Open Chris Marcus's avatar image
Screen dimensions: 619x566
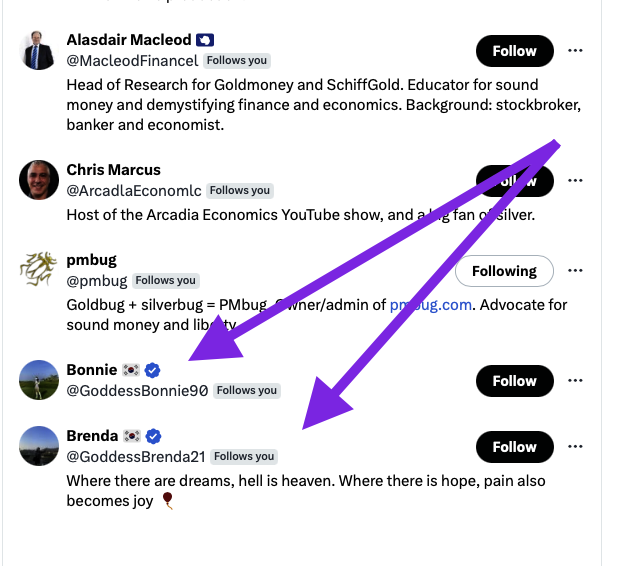coord(39,180)
